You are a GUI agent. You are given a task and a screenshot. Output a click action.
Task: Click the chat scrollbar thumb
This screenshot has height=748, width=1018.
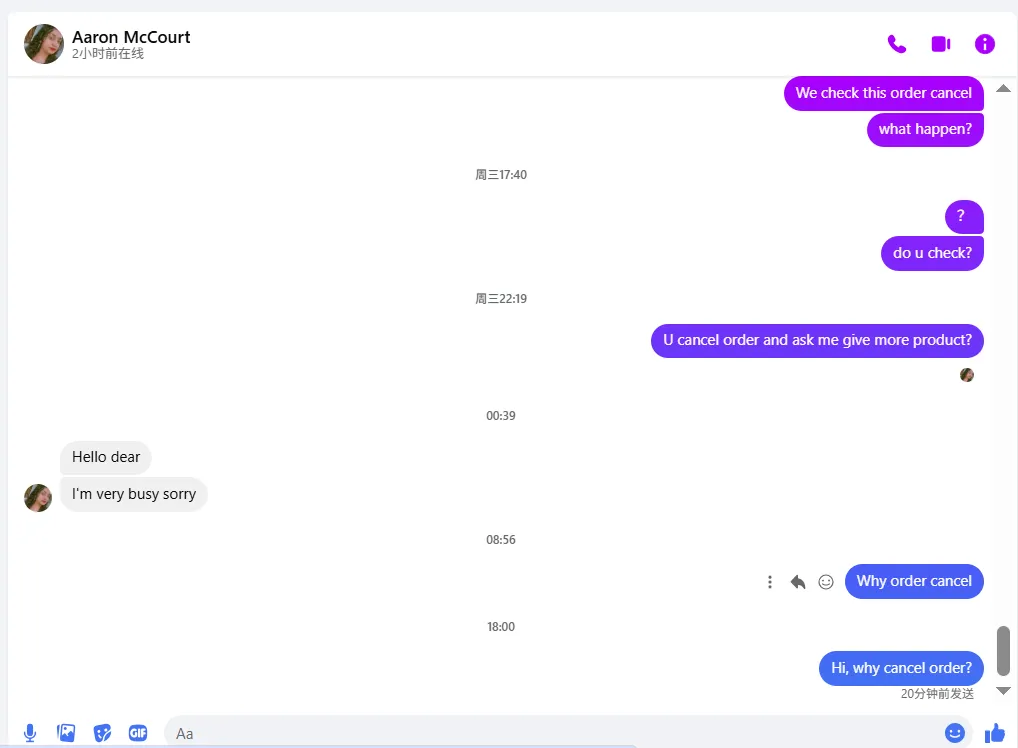click(x=1003, y=651)
